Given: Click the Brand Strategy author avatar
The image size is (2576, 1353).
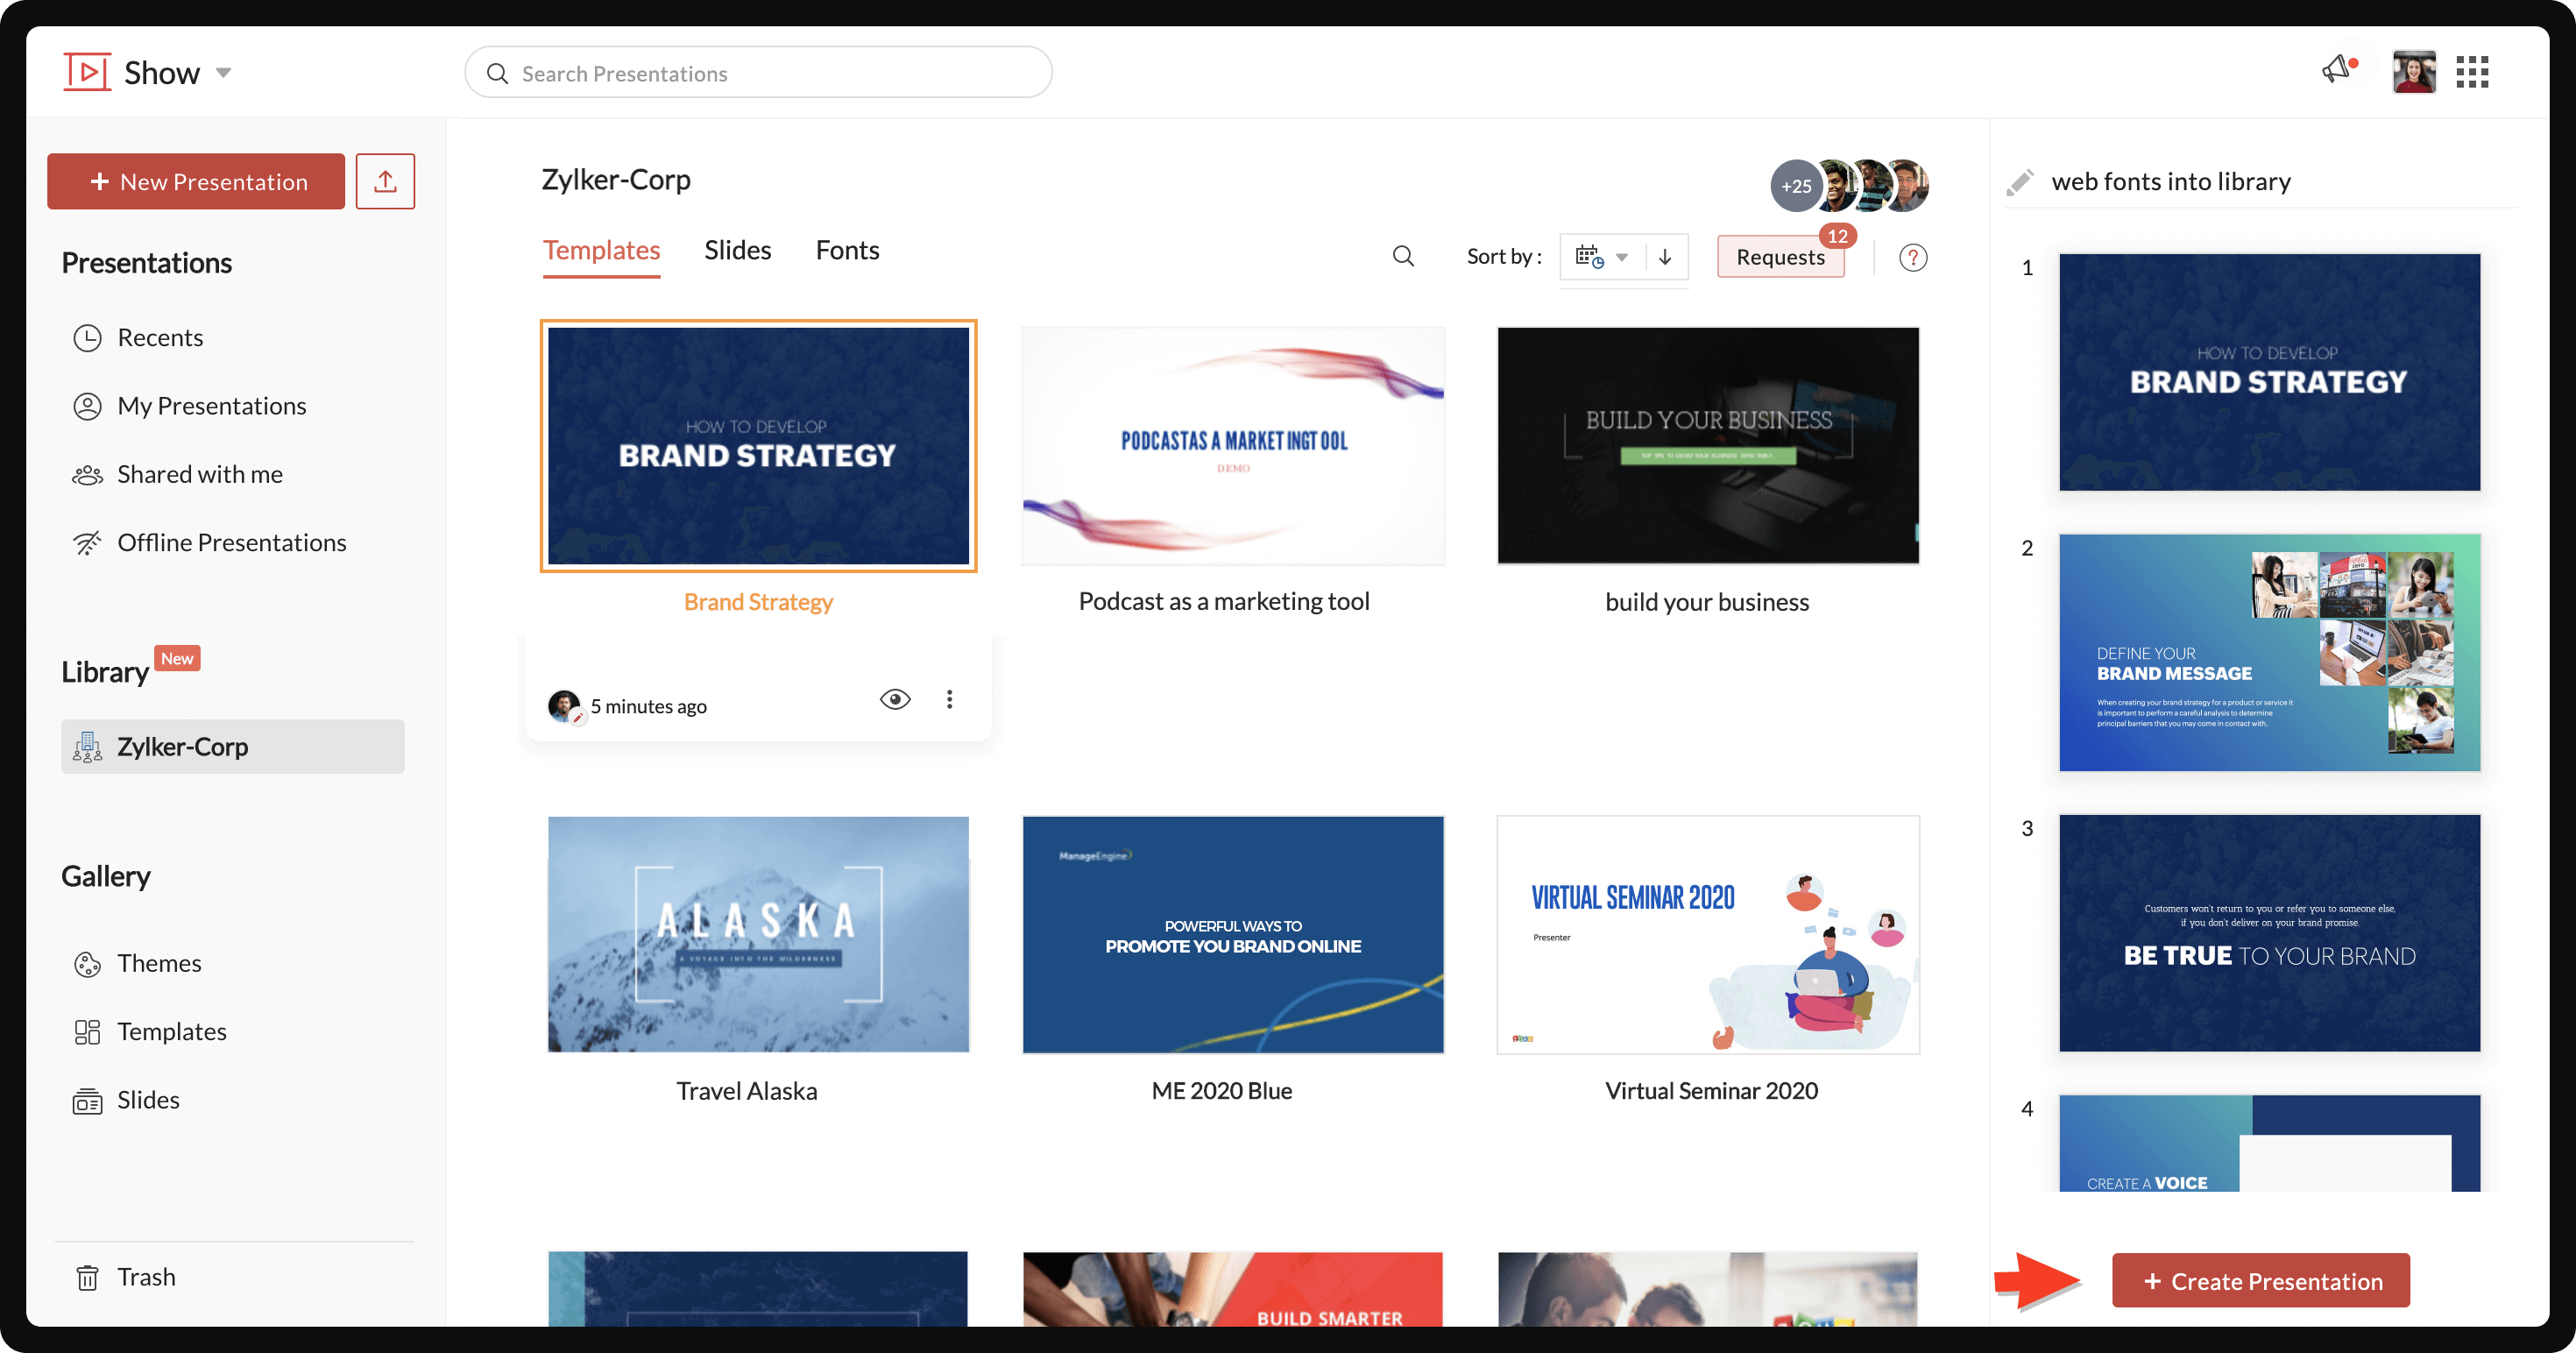Looking at the screenshot, I should (x=565, y=706).
